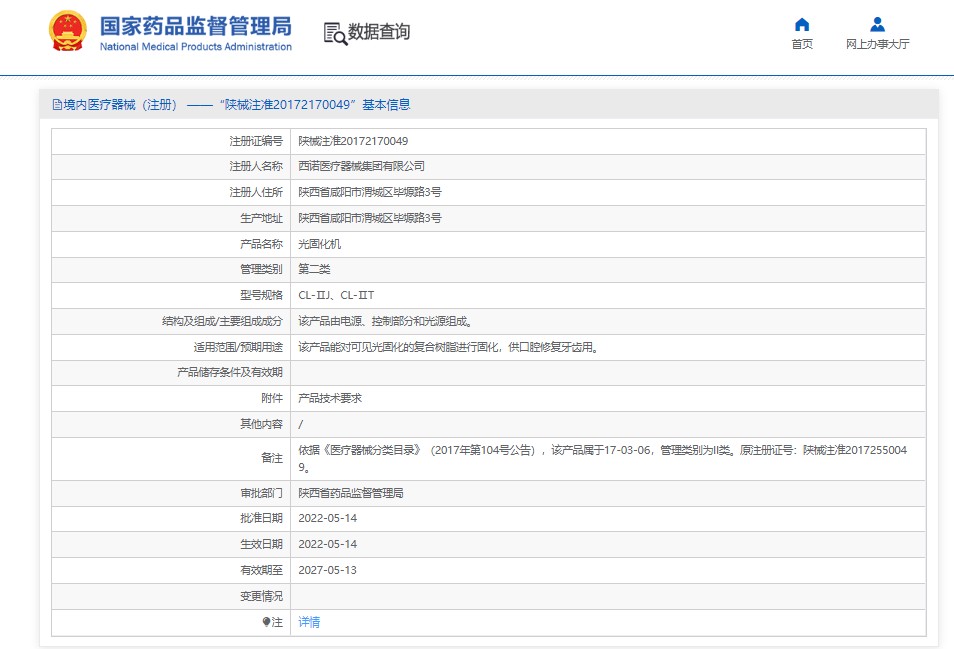This screenshot has width=954, height=649.
Task: Select product name 光固化机
Action: point(319,244)
